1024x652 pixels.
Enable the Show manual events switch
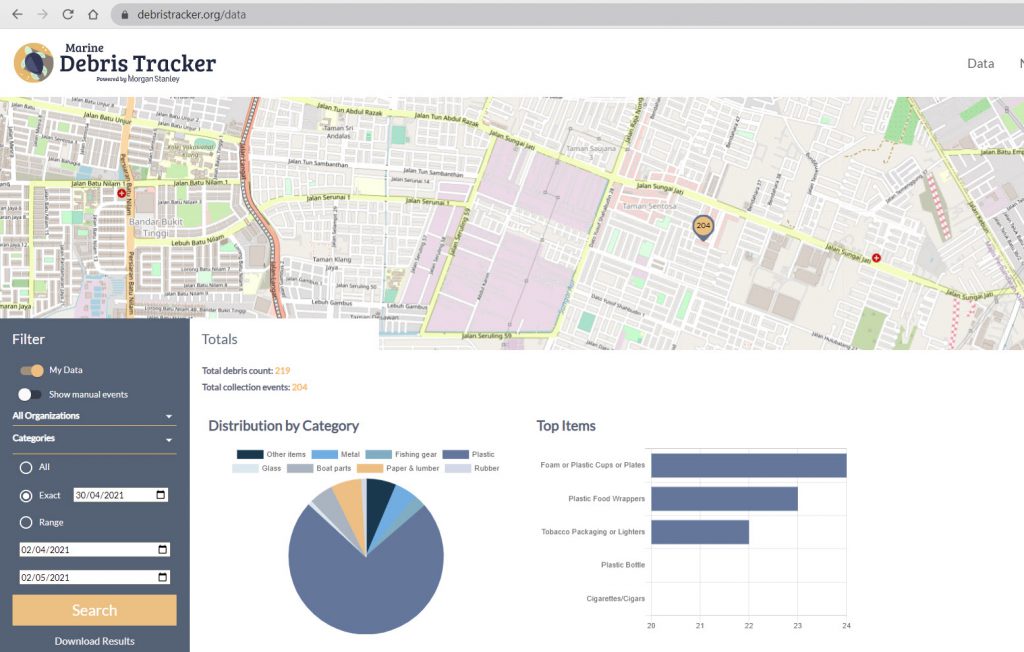click(31, 394)
